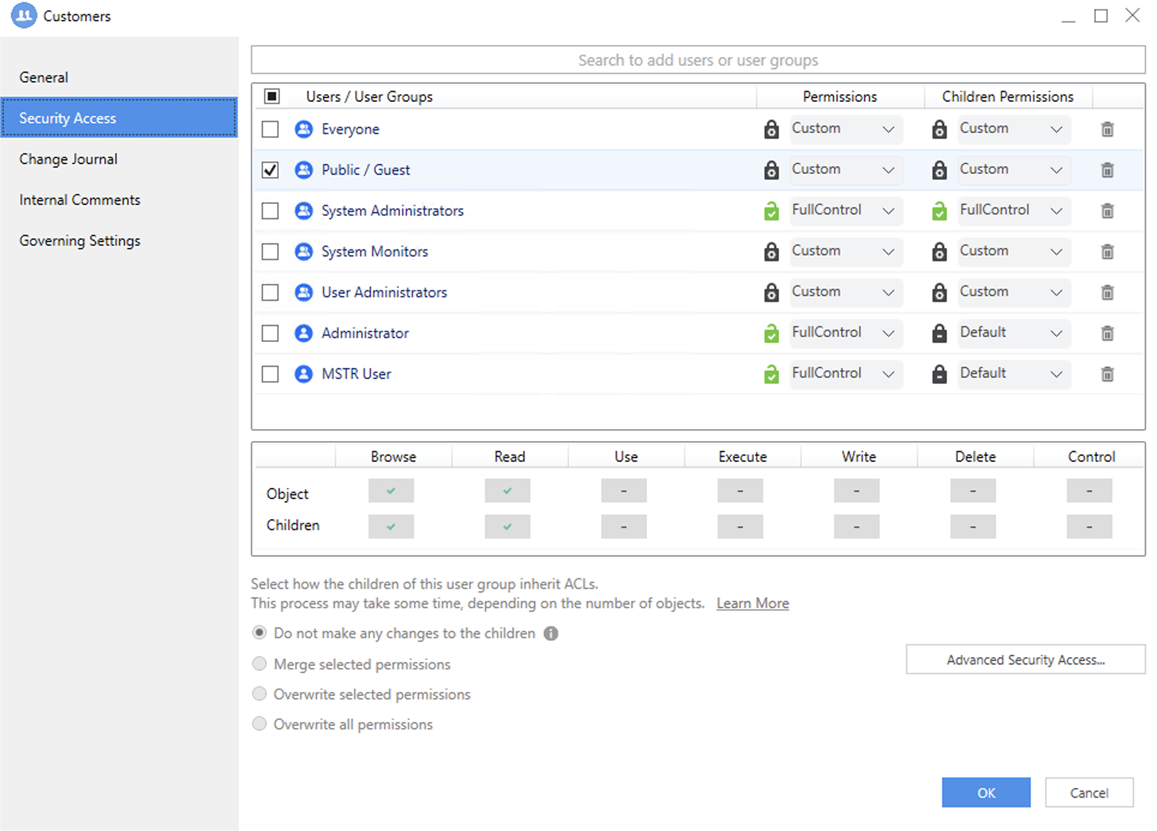Open the Learn More link
The width and height of the screenshot is (1157, 831).
(x=752, y=604)
